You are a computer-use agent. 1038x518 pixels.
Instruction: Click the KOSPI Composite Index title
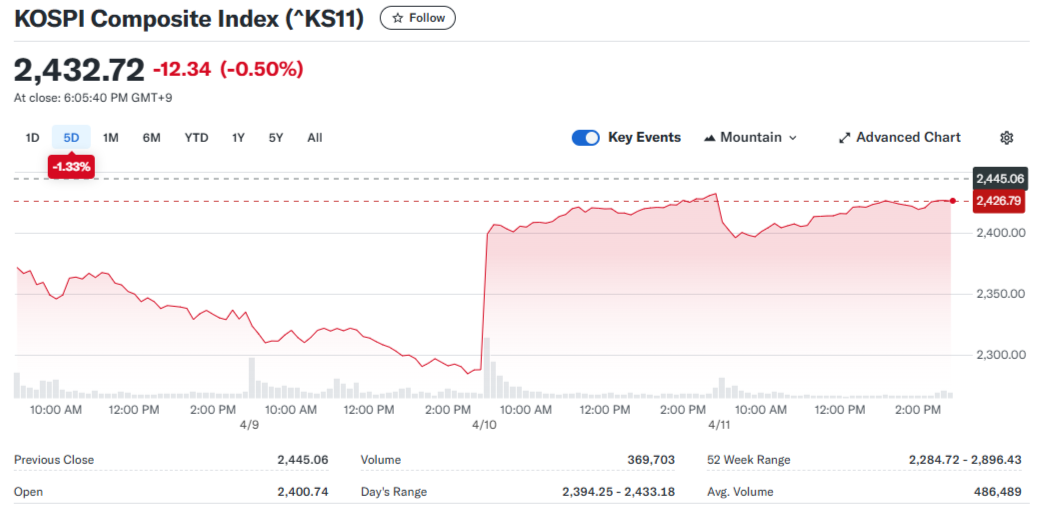[x=189, y=19]
